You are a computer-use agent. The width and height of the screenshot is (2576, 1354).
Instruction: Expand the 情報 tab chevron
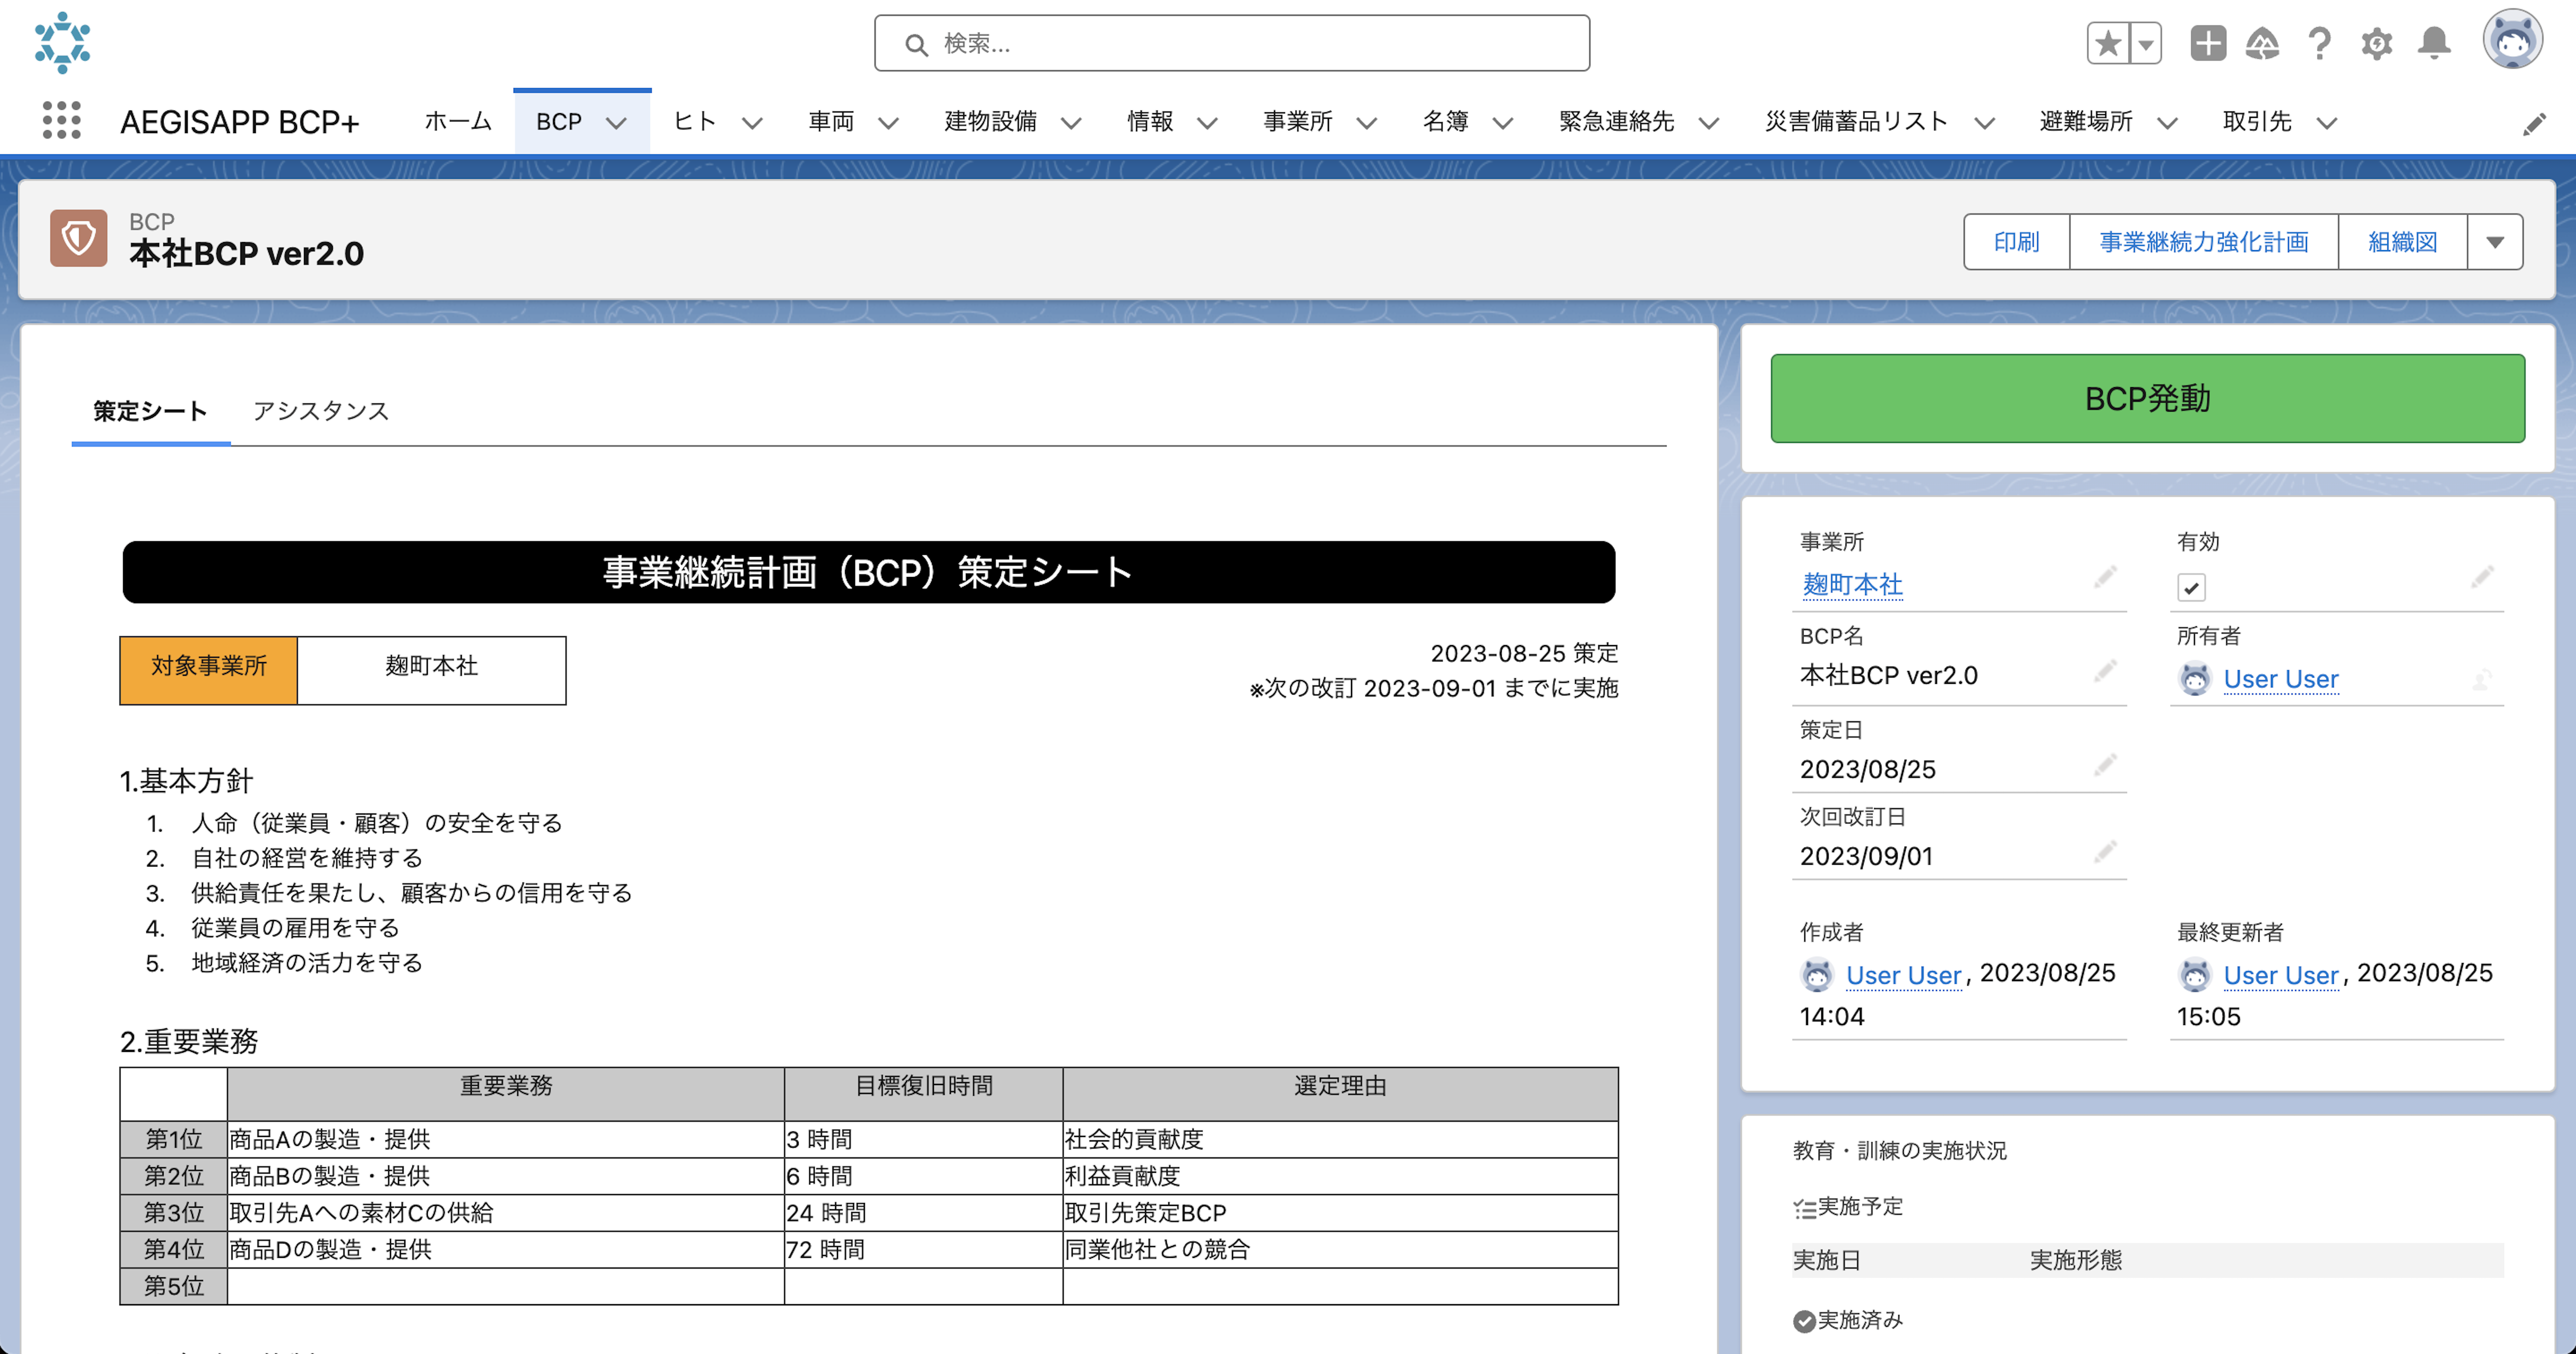tap(1207, 123)
